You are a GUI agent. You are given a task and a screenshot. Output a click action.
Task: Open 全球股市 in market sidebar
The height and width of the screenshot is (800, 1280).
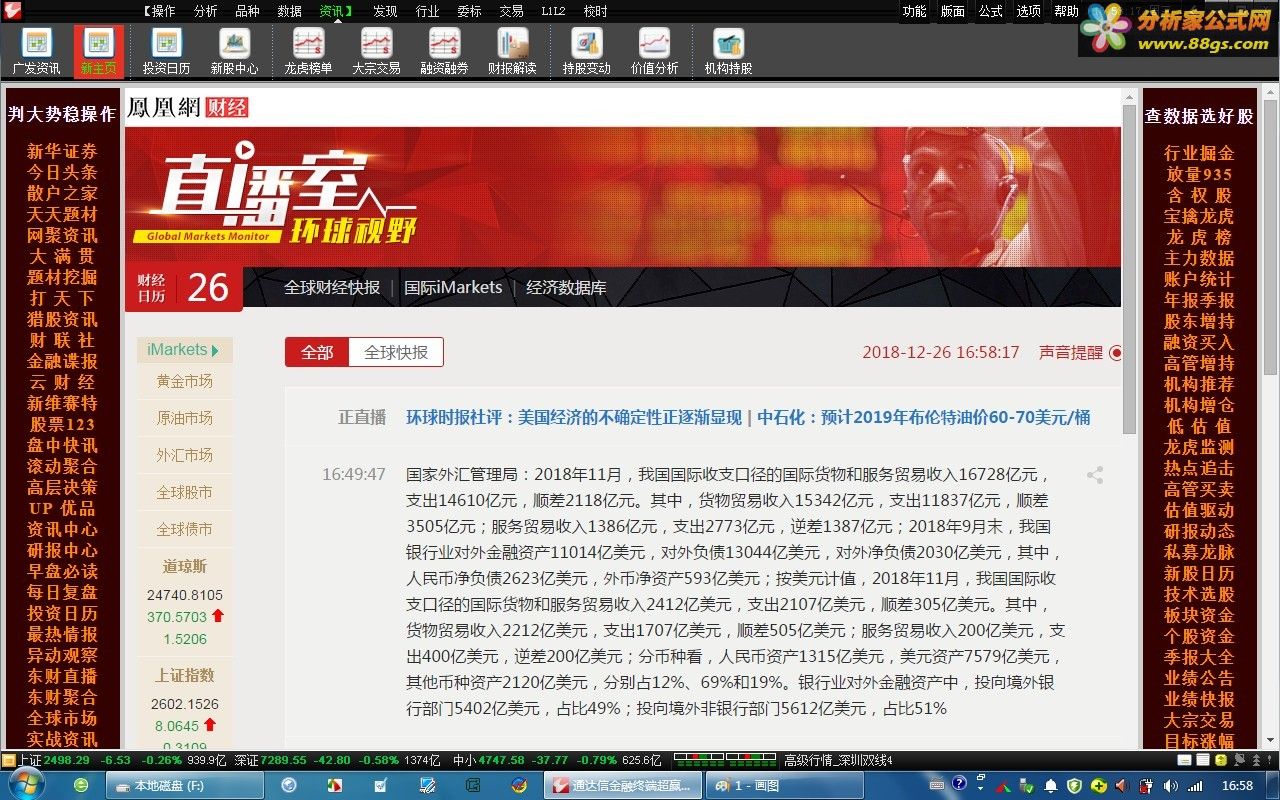185,492
